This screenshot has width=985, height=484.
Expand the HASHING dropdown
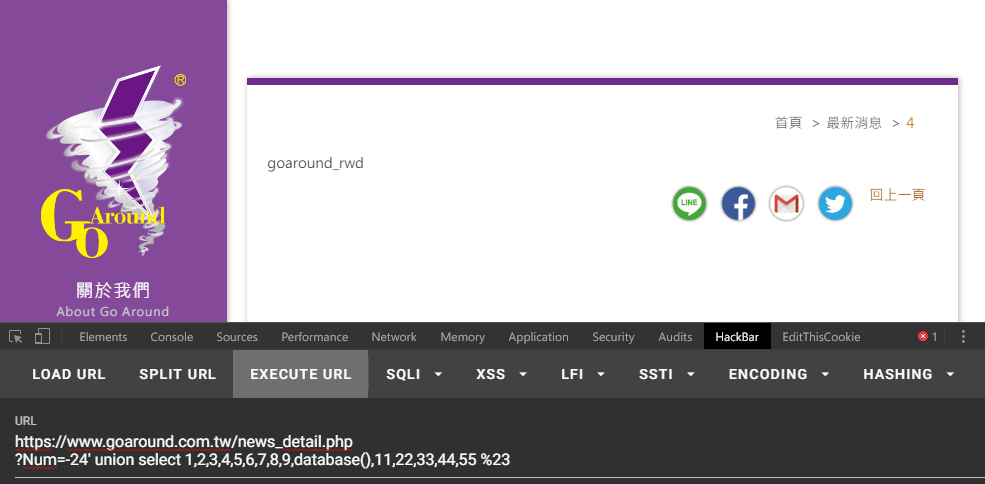(909, 374)
